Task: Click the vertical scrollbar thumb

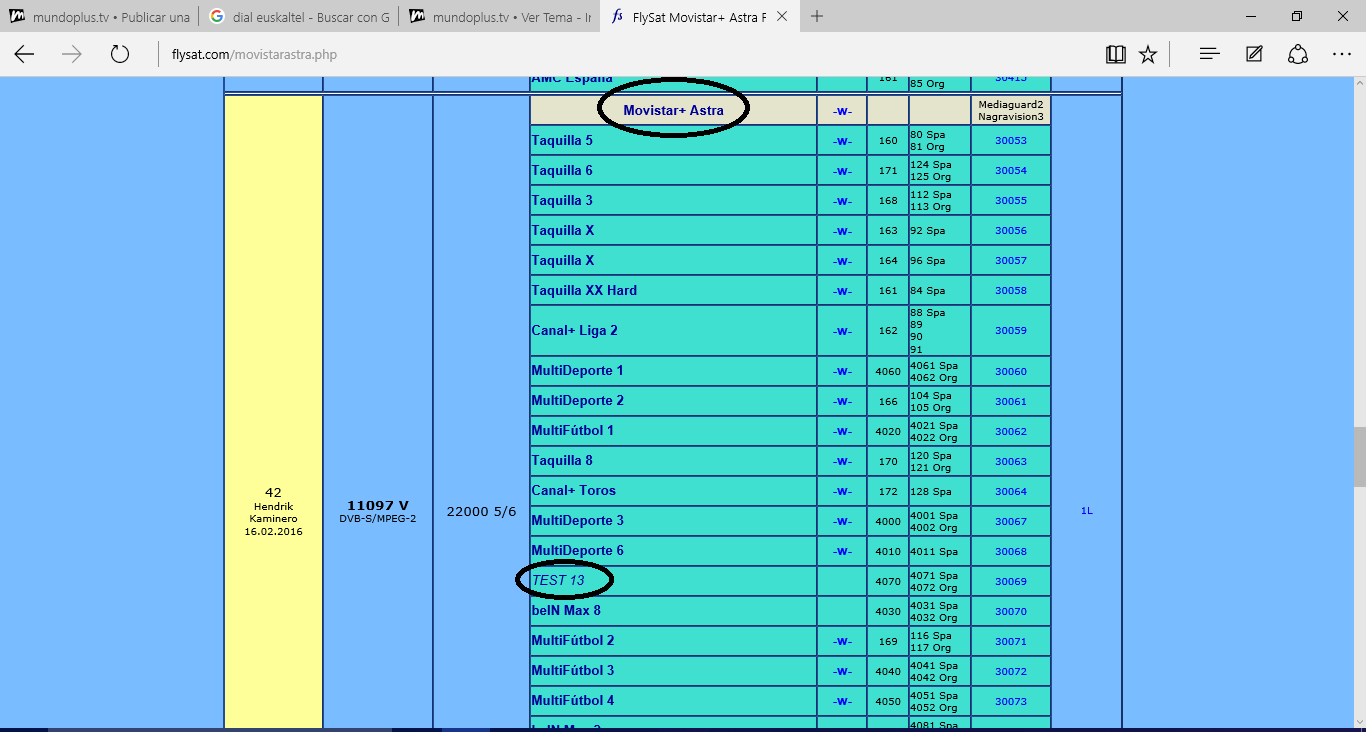Action: click(1359, 455)
